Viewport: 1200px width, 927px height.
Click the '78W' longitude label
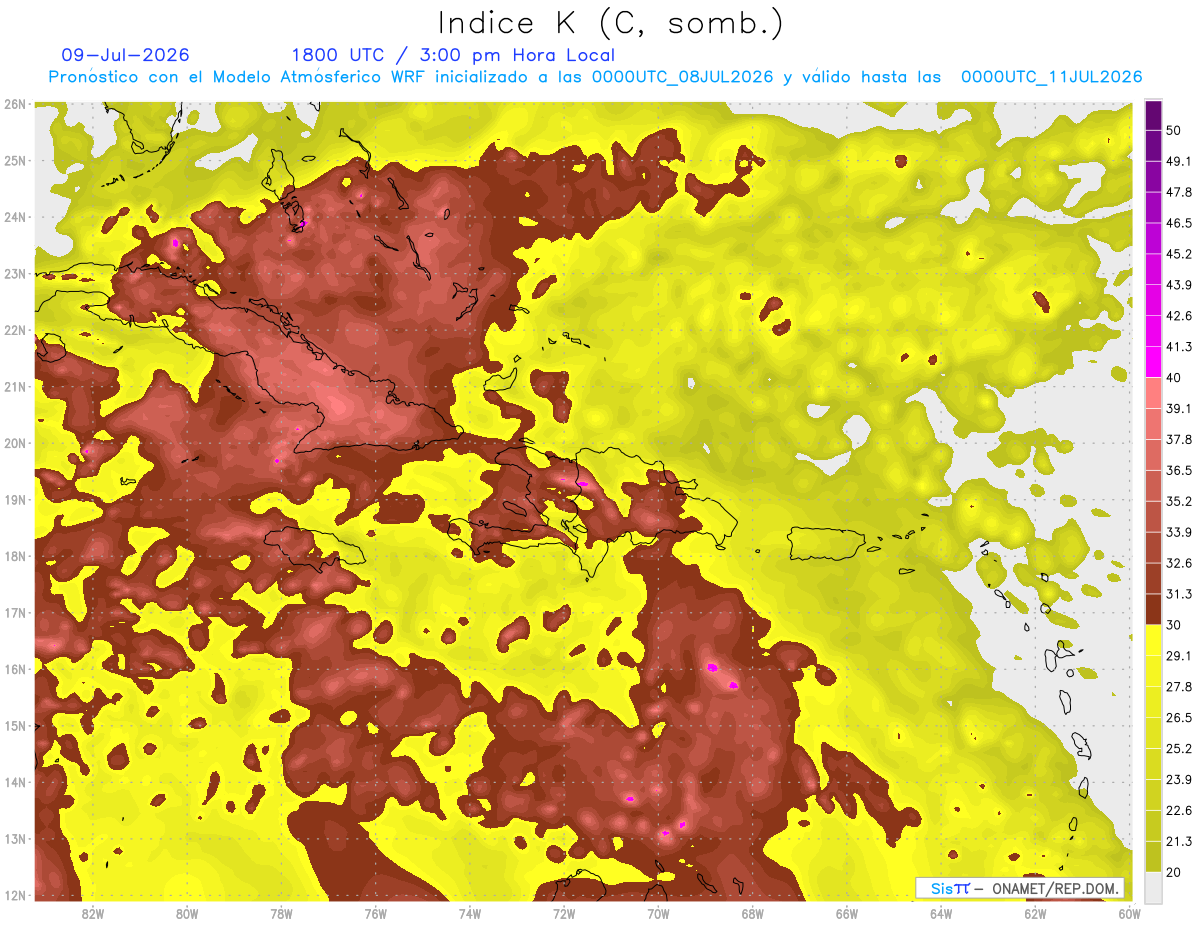pyautogui.click(x=281, y=914)
